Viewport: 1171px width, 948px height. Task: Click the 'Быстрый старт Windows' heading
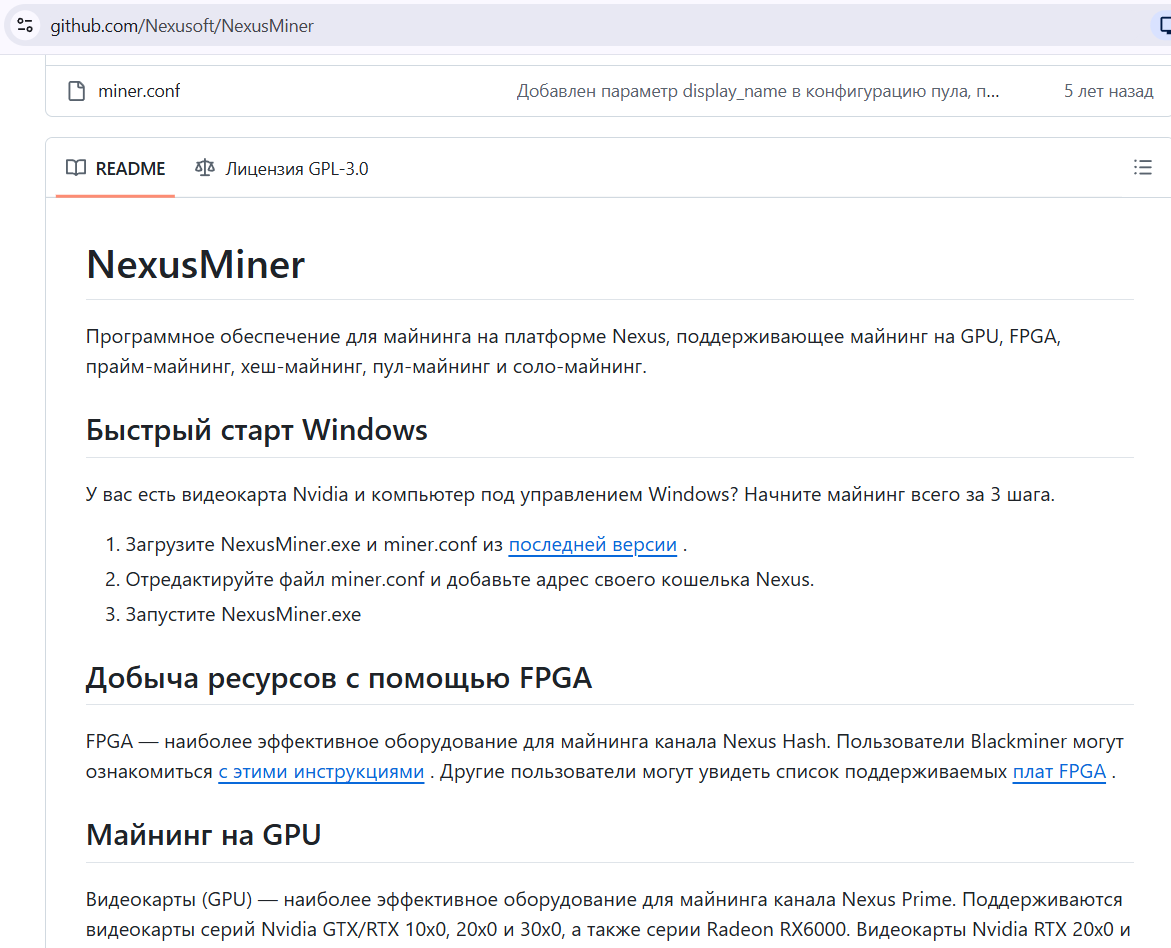[256, 430]
